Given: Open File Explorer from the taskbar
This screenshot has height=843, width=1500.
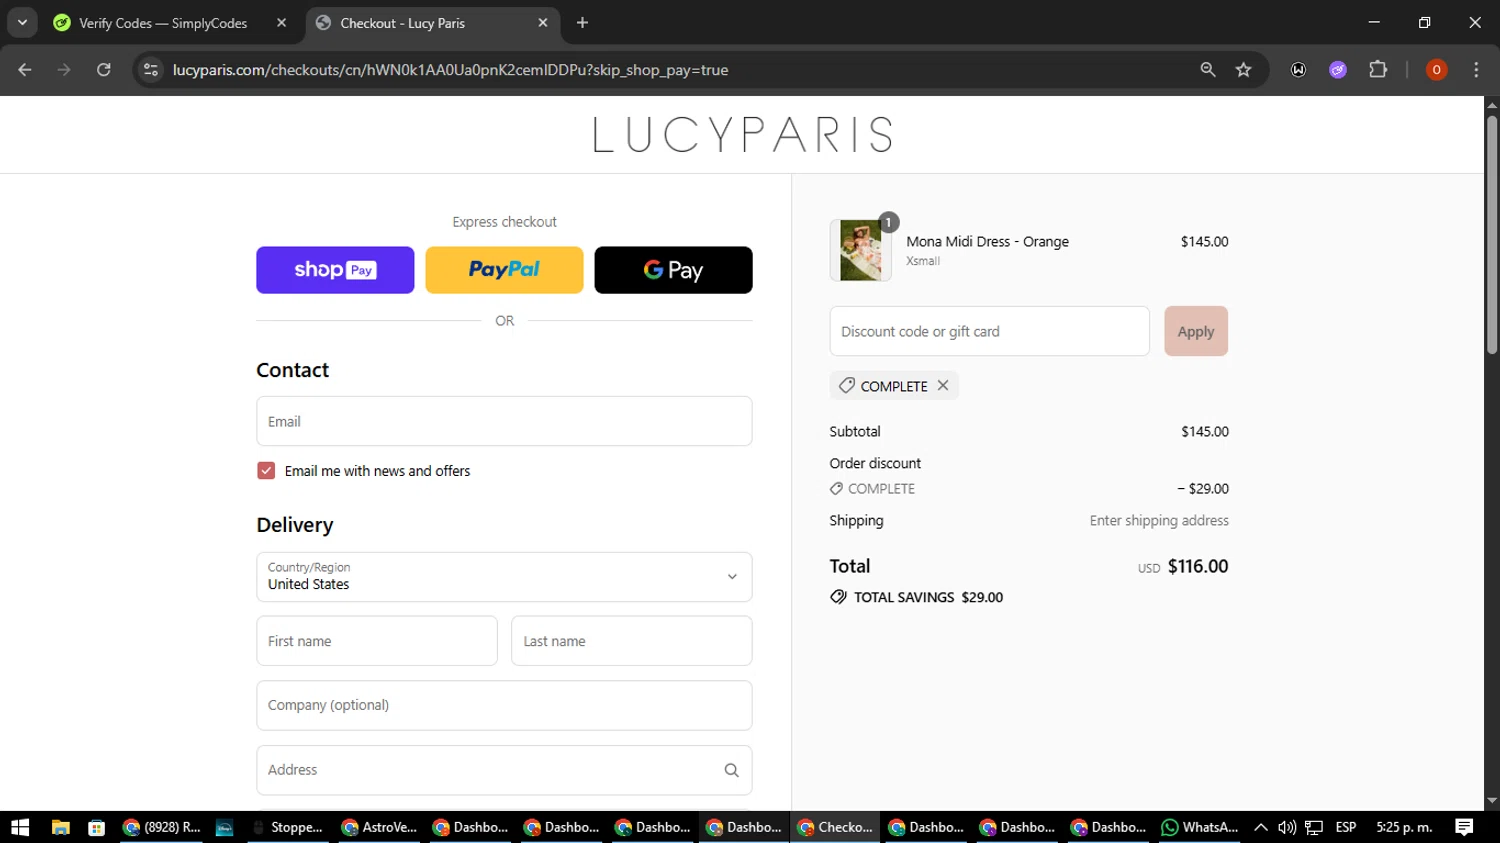Looking at the screenshot, I should pos(61,827).
